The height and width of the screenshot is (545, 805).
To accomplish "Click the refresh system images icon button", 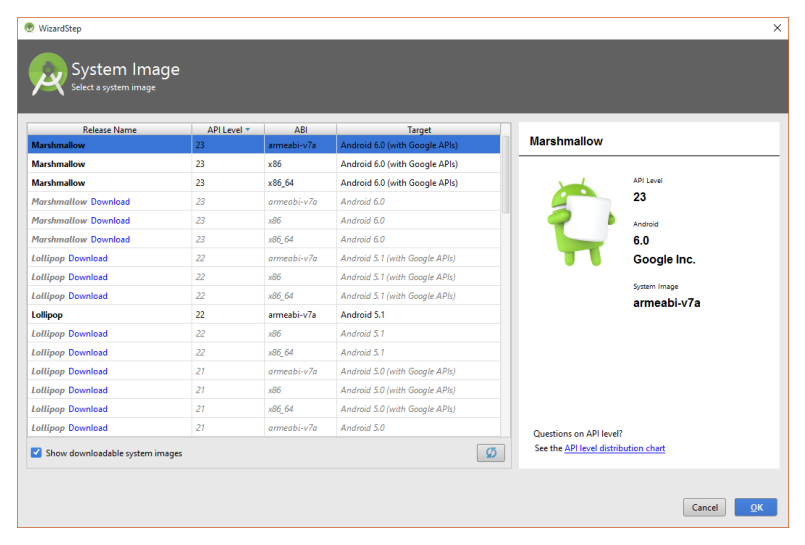I will 490,453.
